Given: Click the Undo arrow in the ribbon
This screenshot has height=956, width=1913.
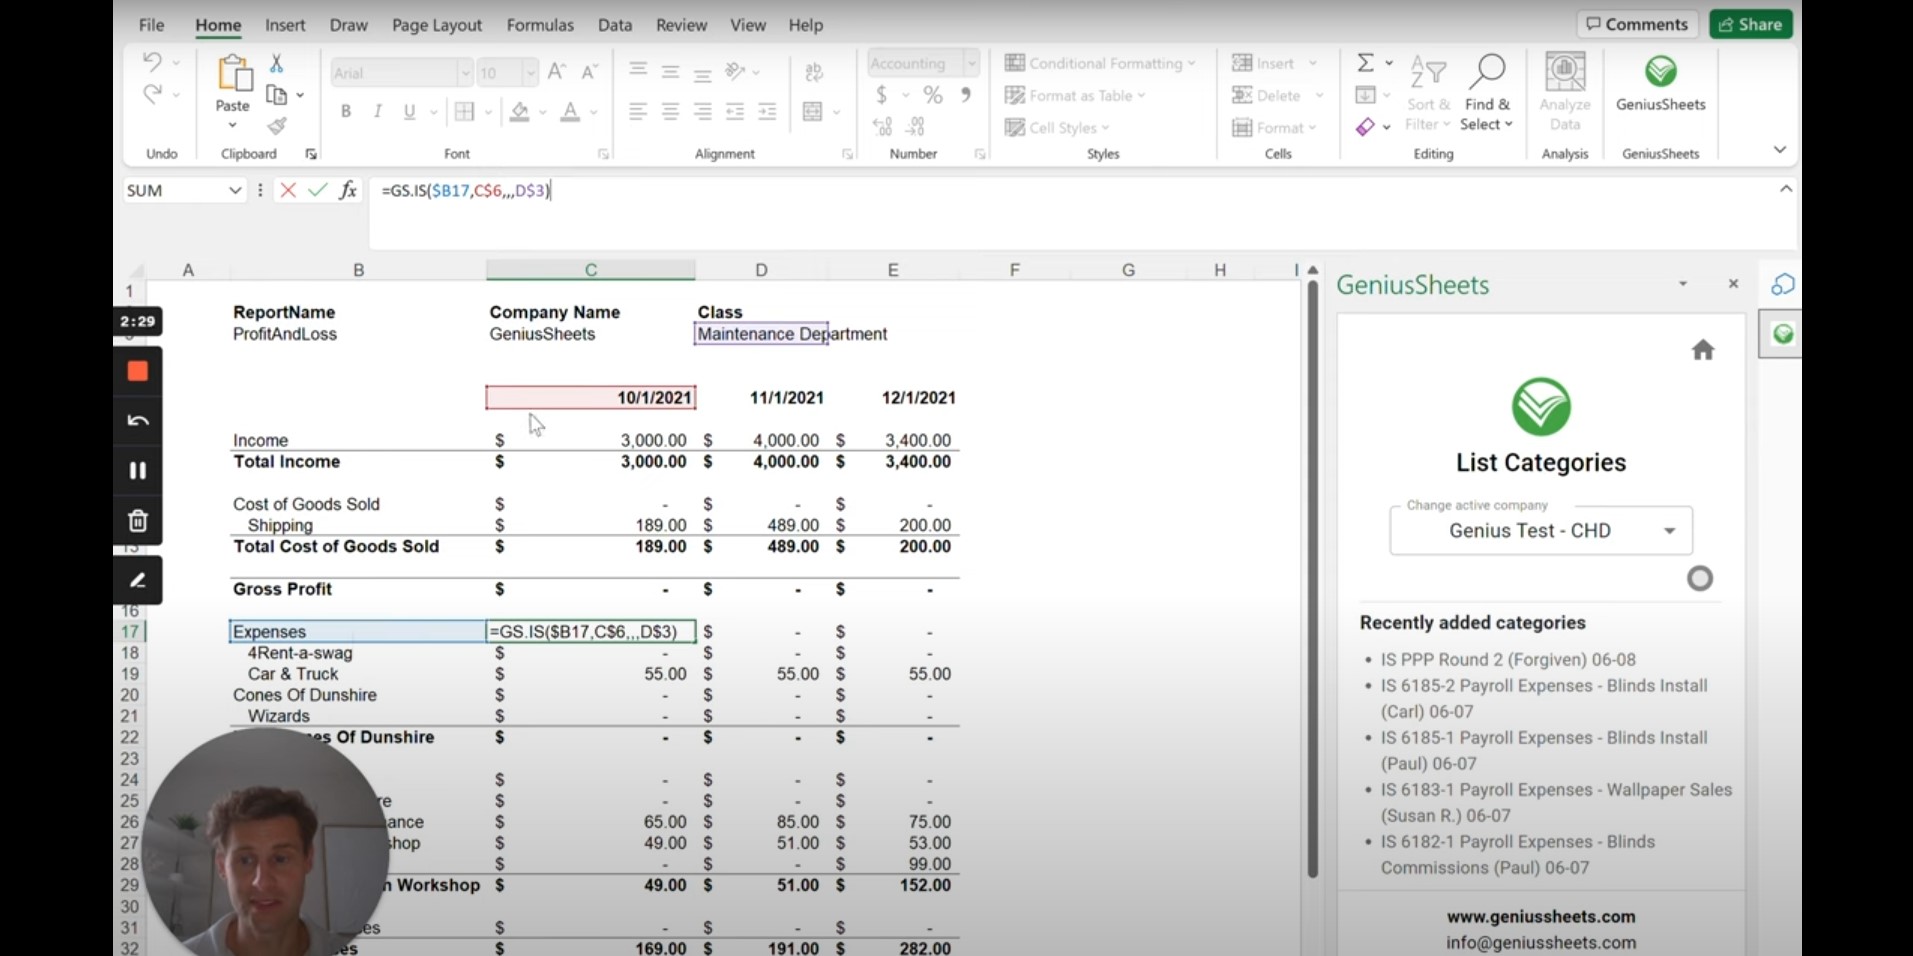Looking at the screenshot, I should tap(152, 62).
